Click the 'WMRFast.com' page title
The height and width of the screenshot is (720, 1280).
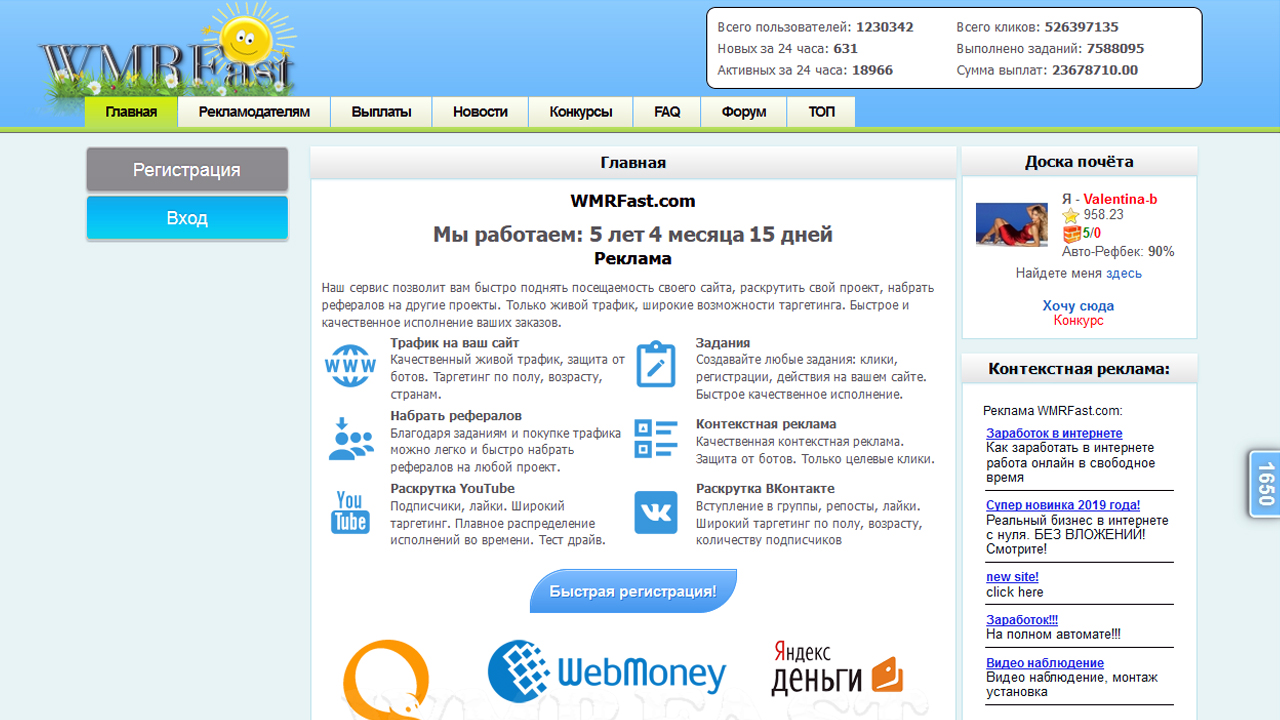pyautogui.click(x=633, y=201)
